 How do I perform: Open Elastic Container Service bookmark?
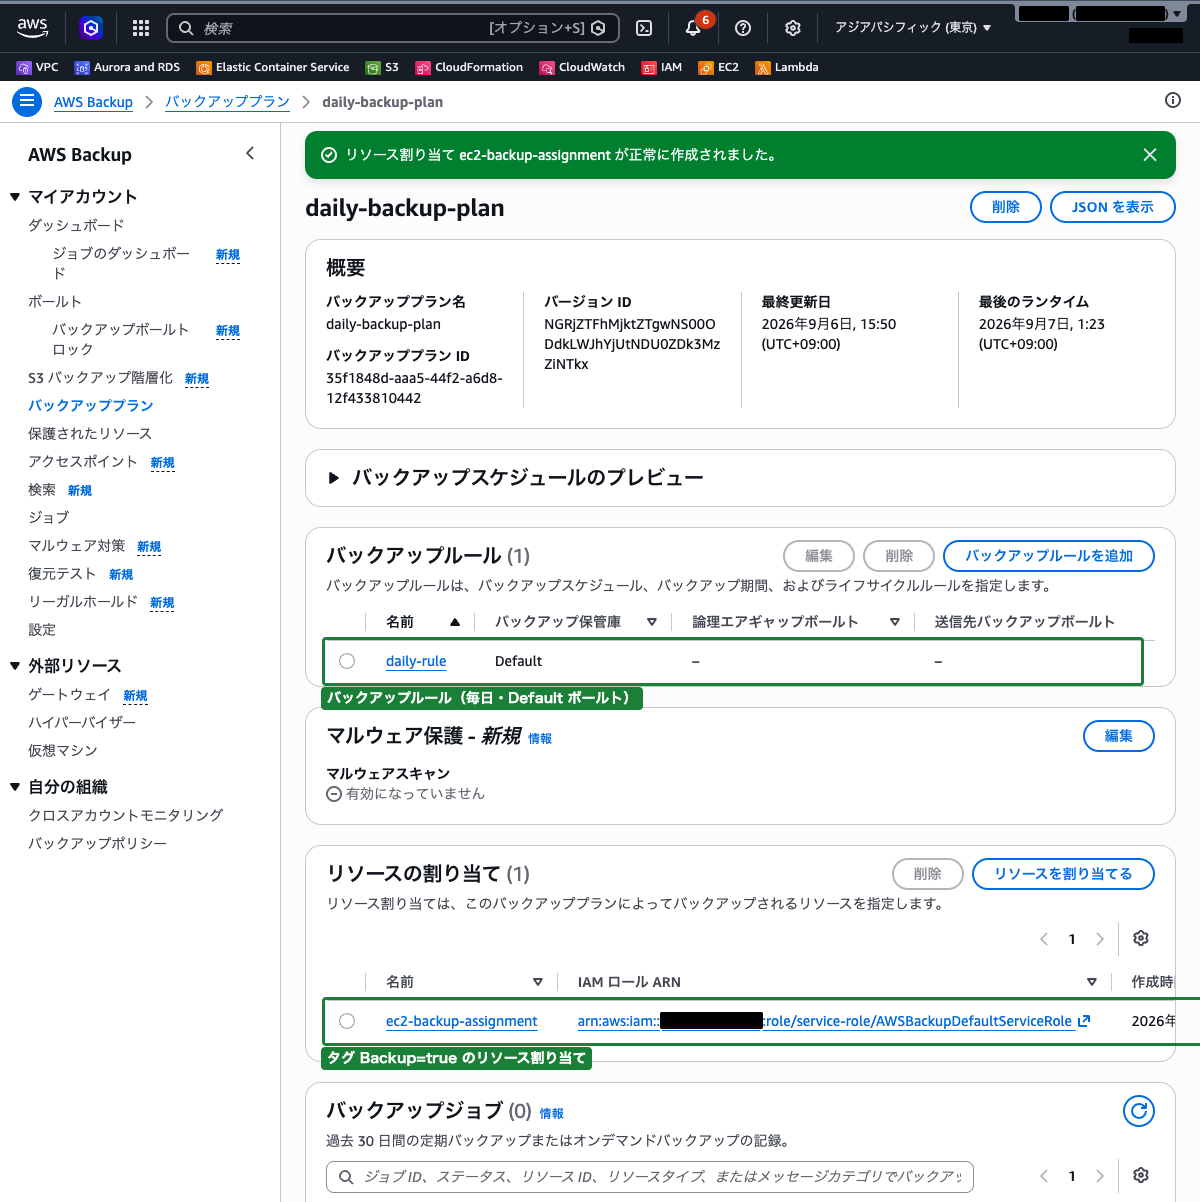click(x=273, y=67)
